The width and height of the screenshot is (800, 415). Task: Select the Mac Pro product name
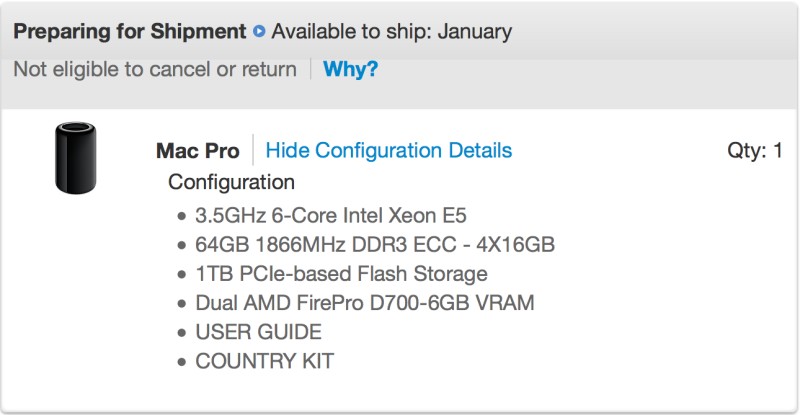tap(197, 151)
